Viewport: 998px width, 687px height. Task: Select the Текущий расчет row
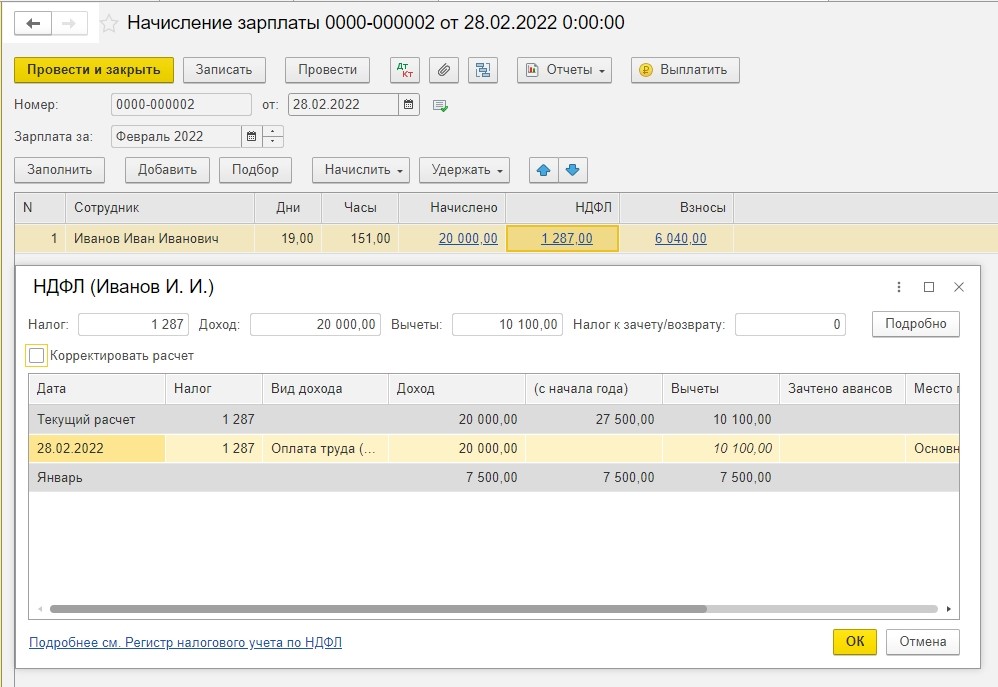tap(493, 420)
